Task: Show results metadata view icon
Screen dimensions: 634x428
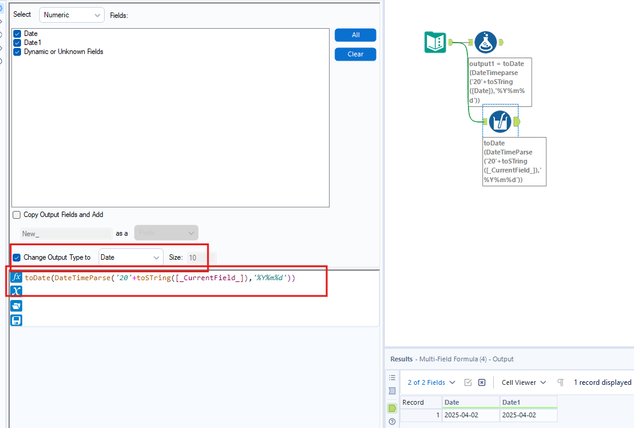Action: [392, 391]
